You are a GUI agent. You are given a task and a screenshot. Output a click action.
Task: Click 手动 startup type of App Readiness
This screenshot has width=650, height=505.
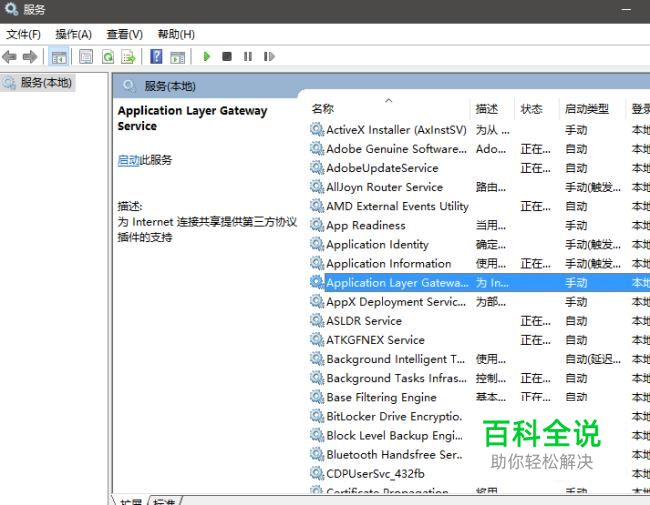(x=576, y=225)
